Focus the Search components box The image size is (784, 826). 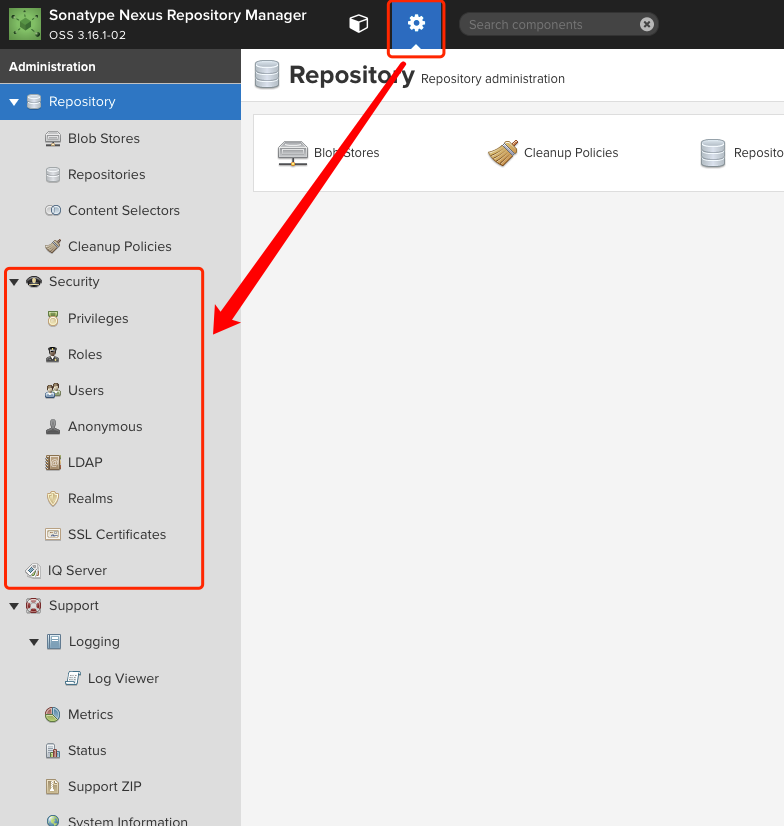click(x=558, y=24)
